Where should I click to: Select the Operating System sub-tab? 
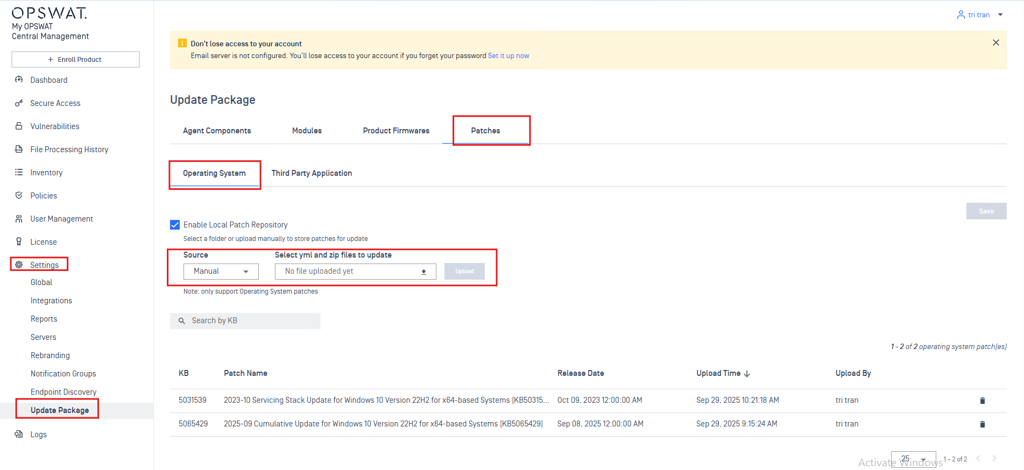214,174
